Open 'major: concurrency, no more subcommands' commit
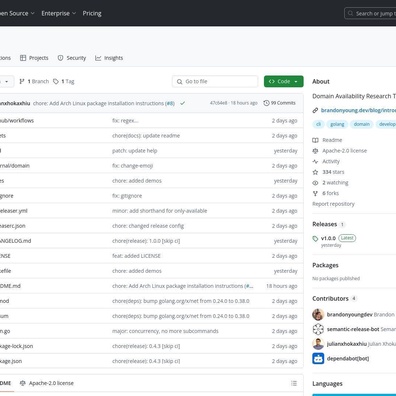Viewport: 396px width, 396px height. tap(165, 331)
